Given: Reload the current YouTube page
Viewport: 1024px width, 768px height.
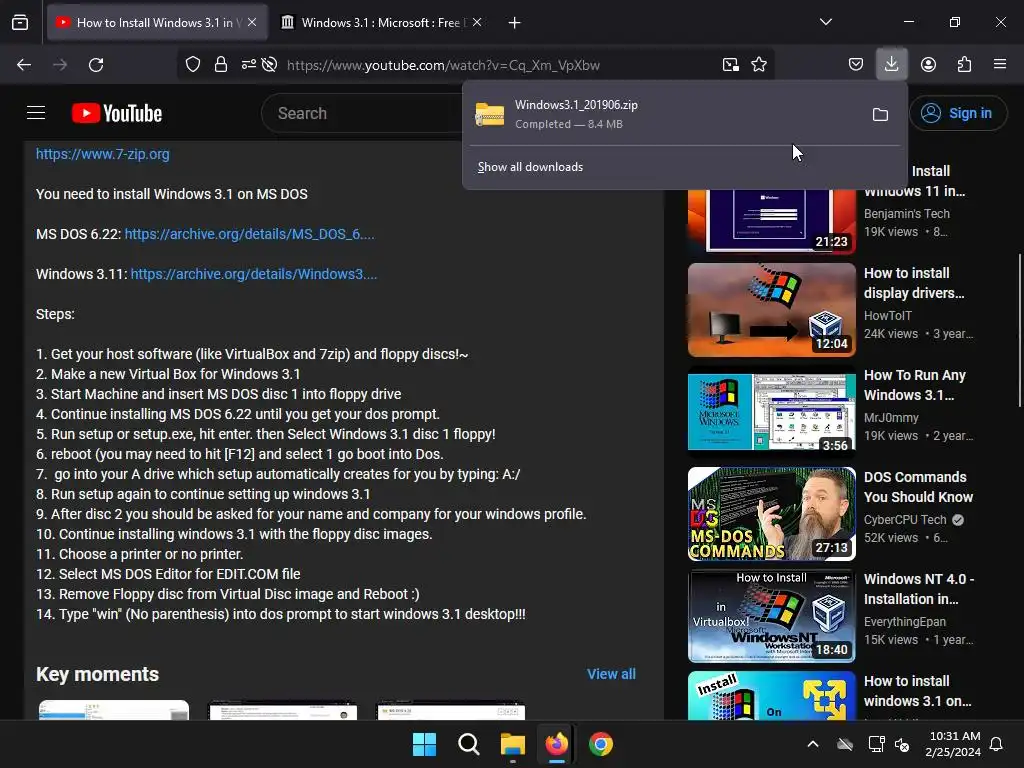Looking at the screenshot, I should coord(96,65).
